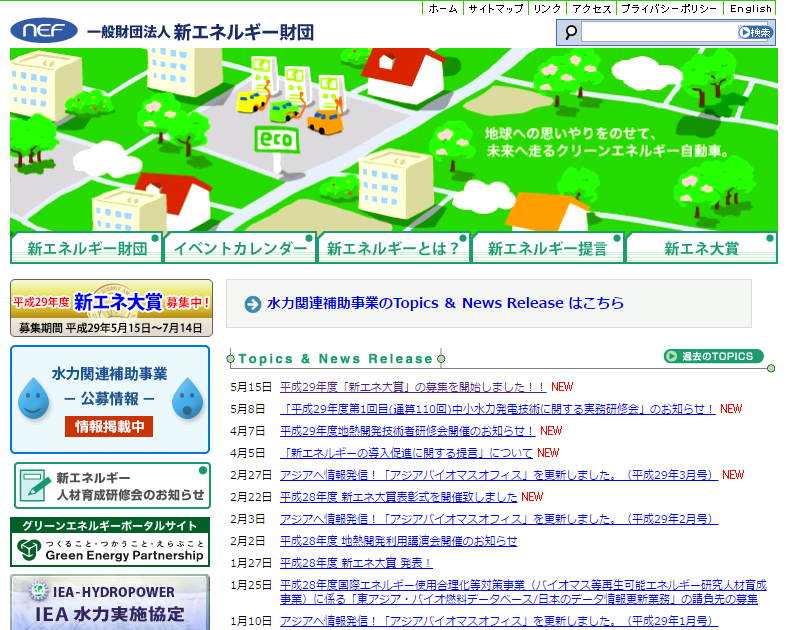Switch site language to English

coord(751,9)
